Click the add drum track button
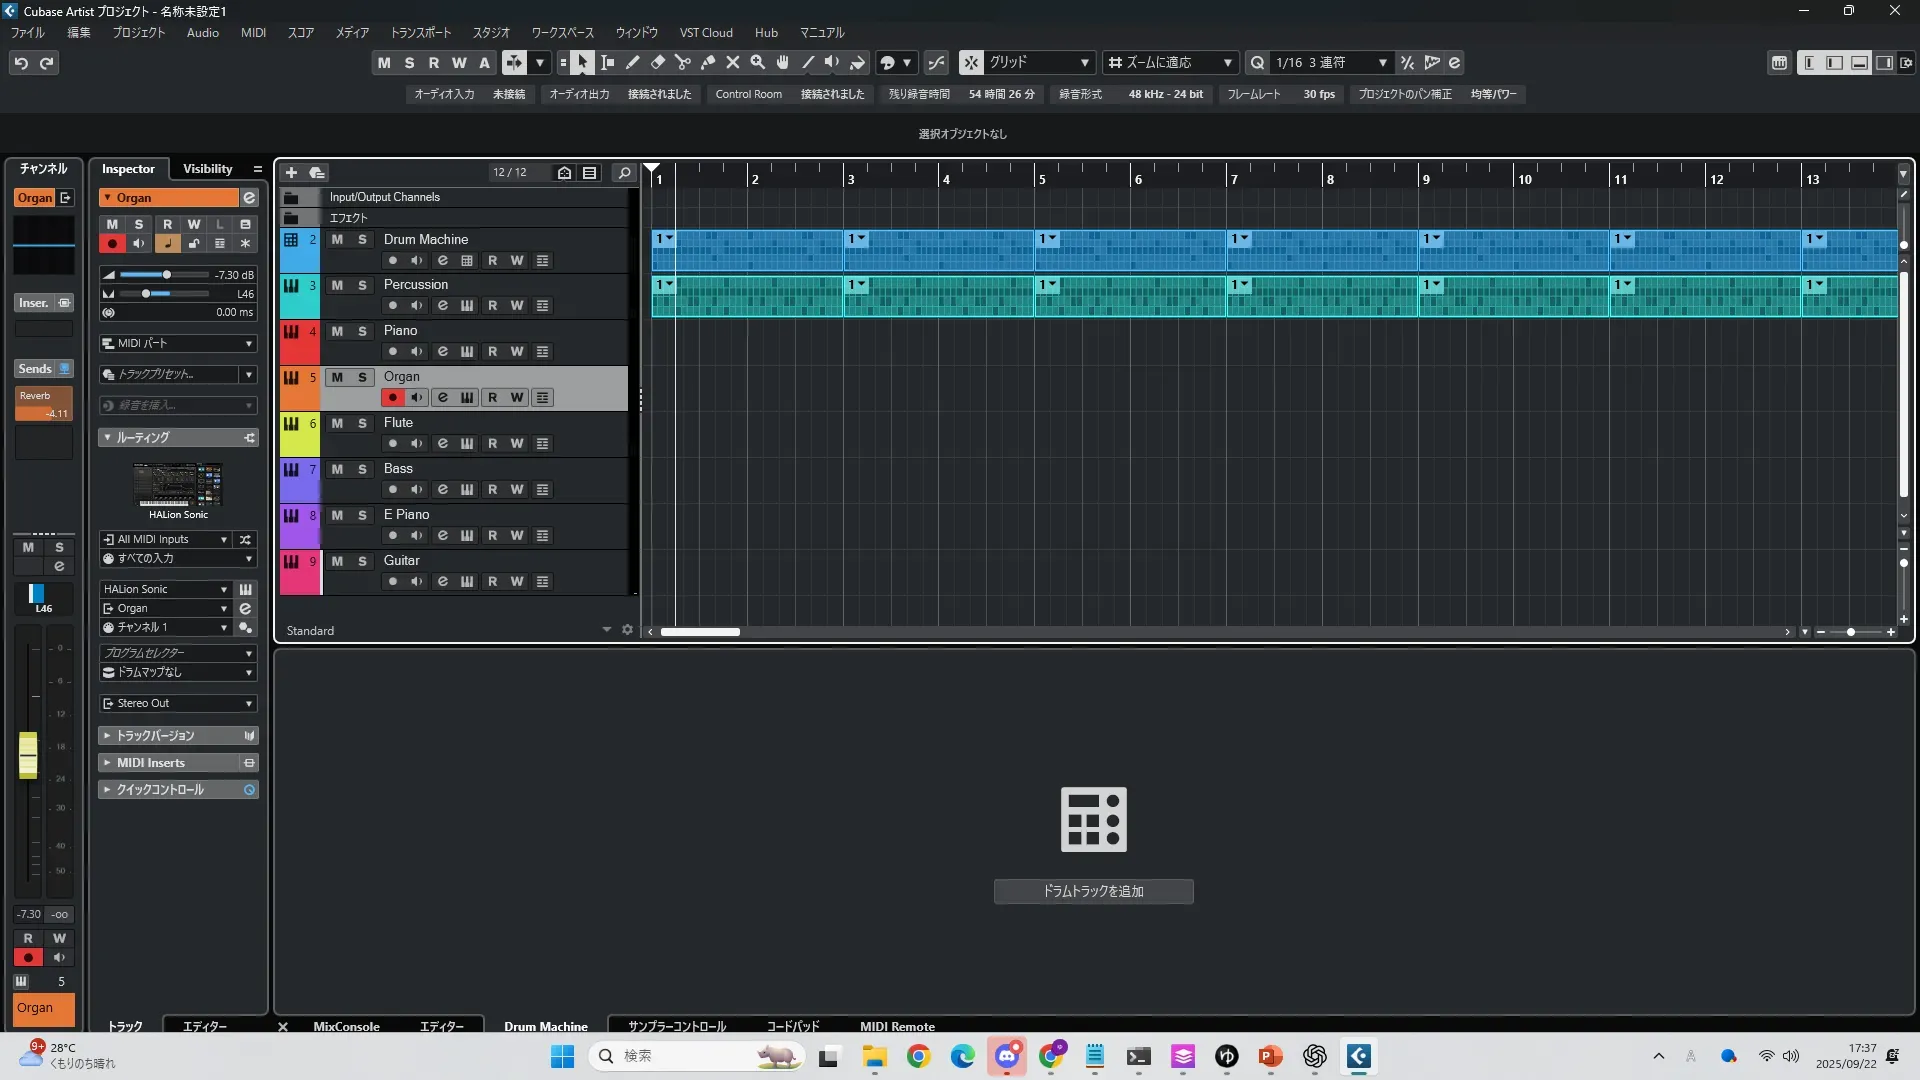The image size is (1920, 1080). (1093, 891)
